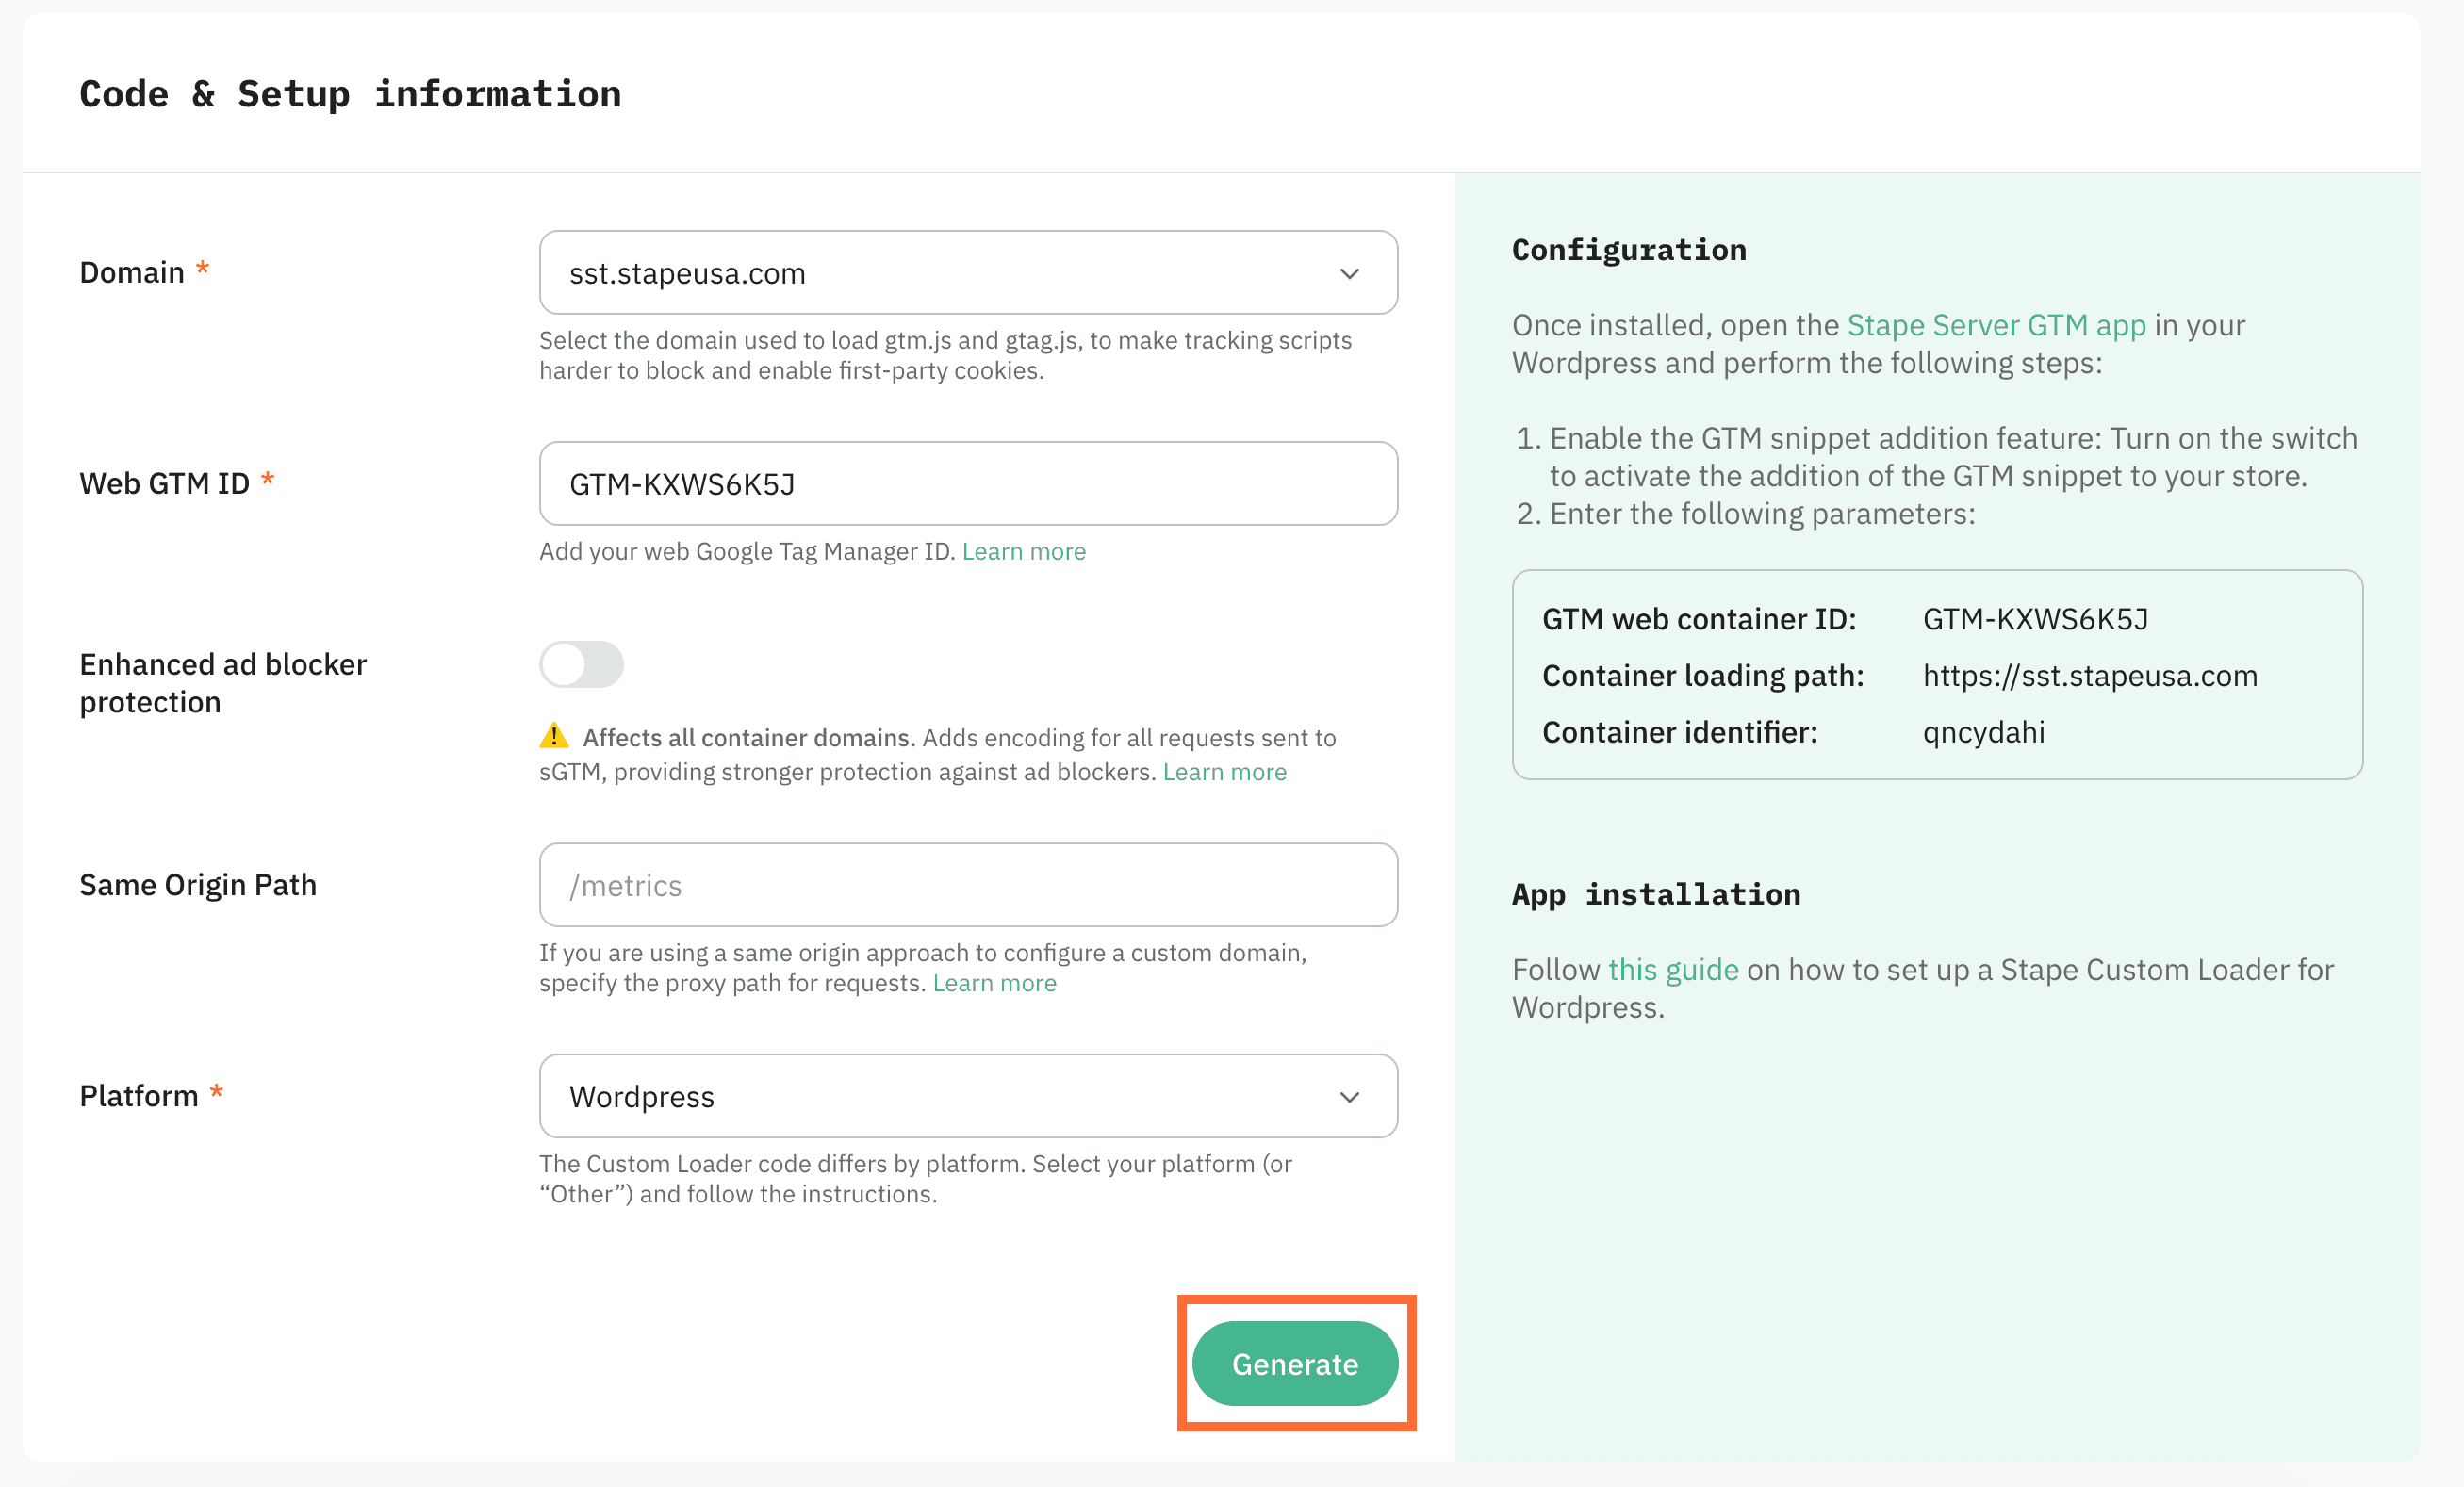Screen dimensions: 2464x1487
Task: Enable Enhanced ad blocker protection
Action: point(582,664)
